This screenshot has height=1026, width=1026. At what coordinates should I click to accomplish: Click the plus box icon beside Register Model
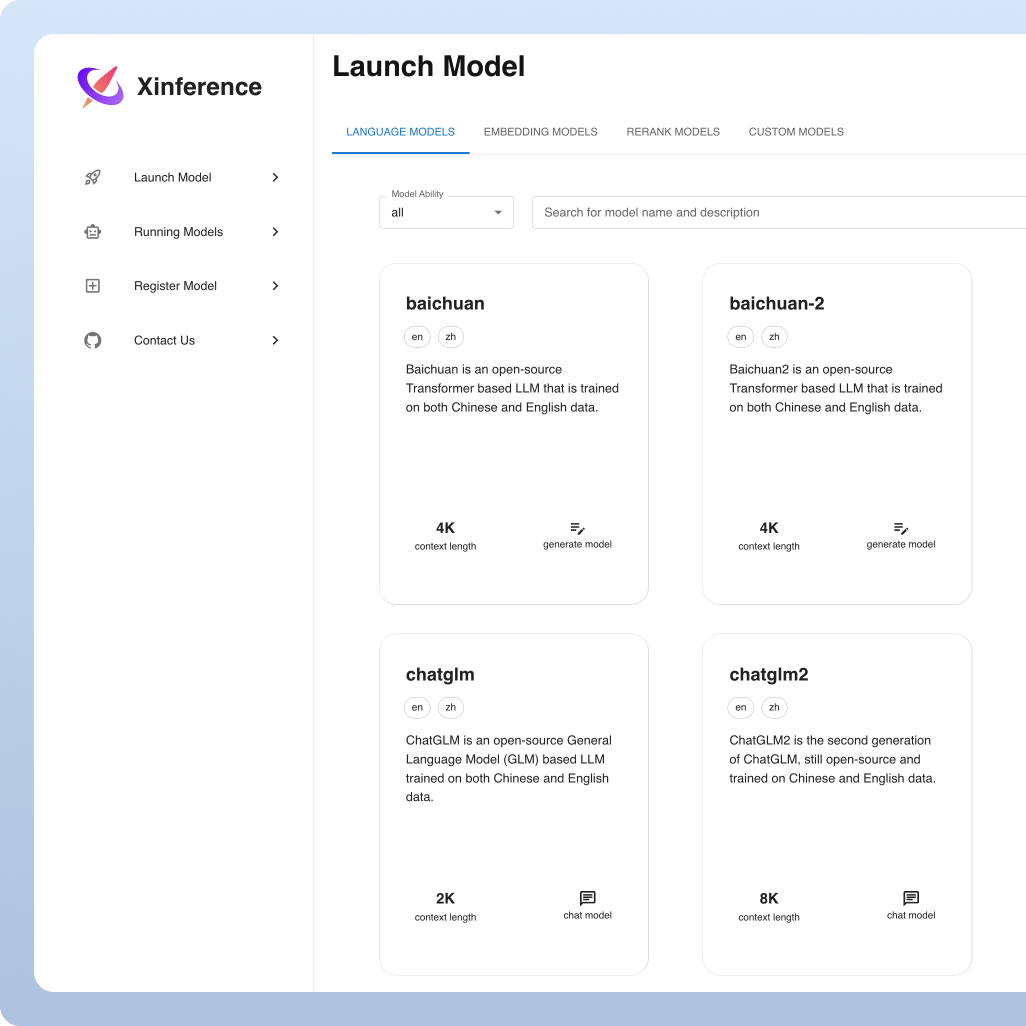[93, 286]
